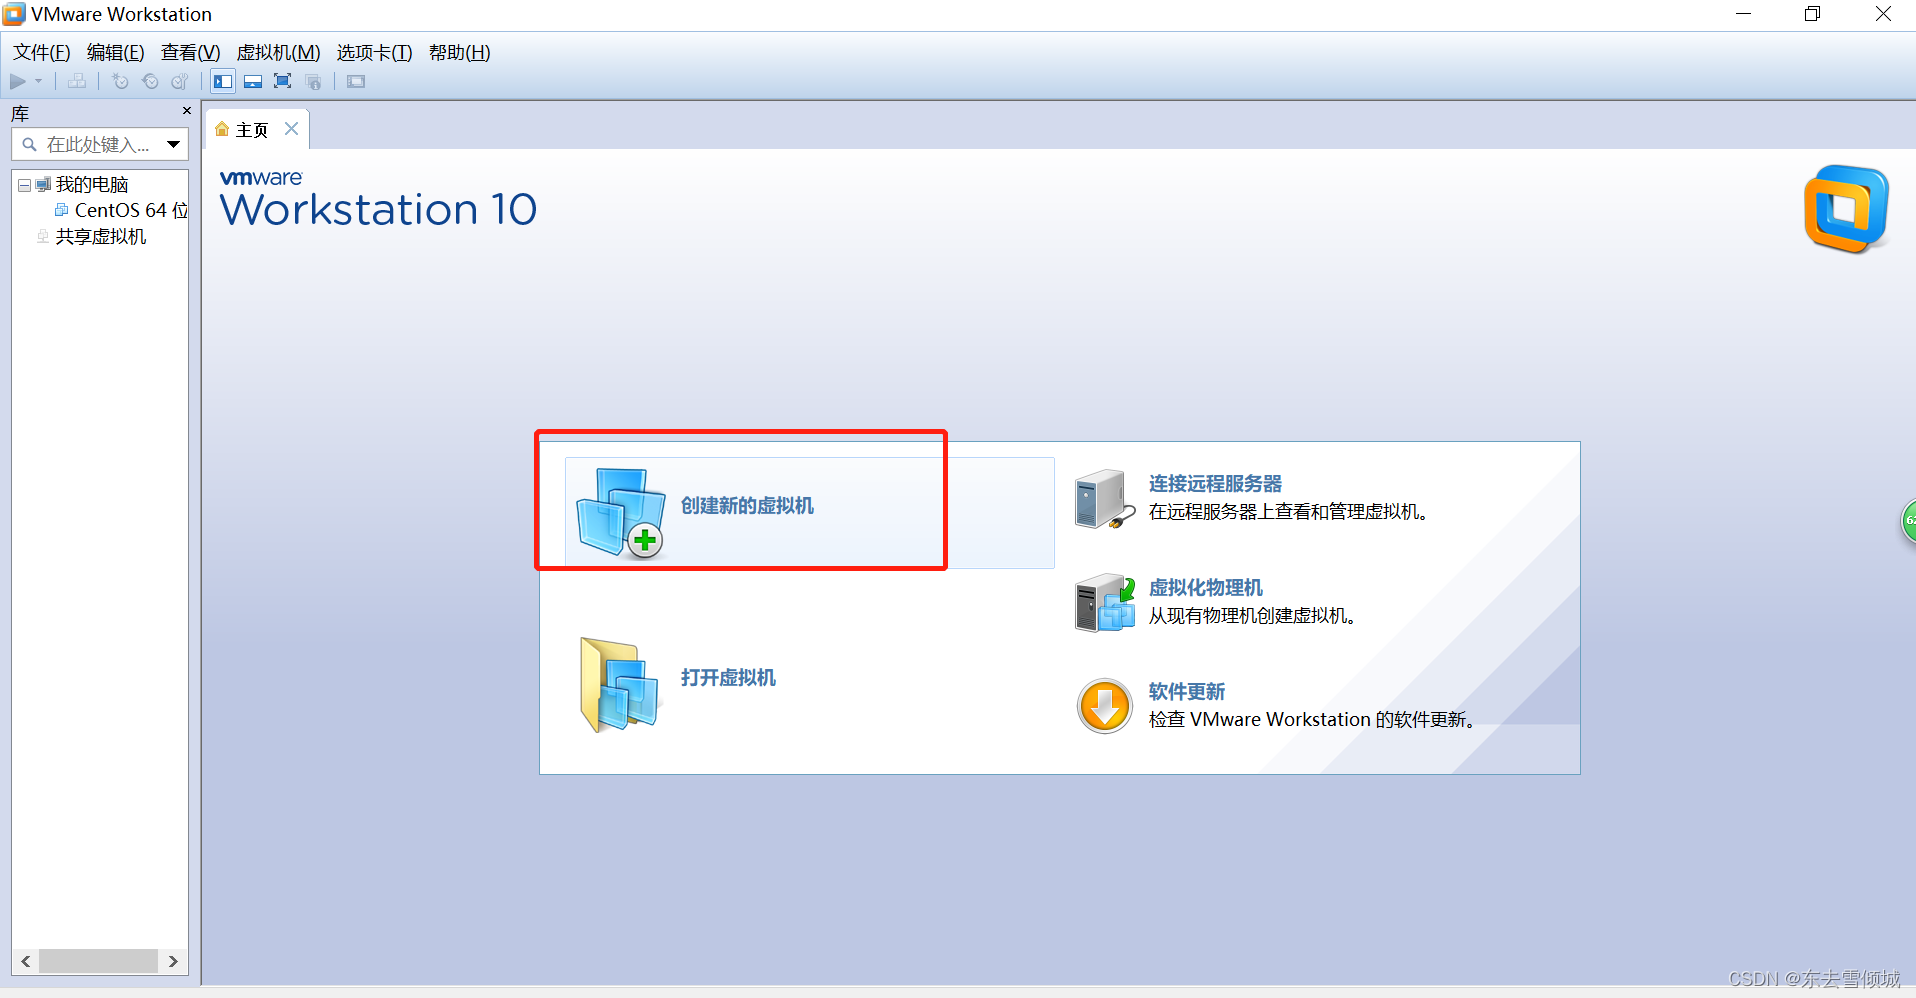Click the remote server connection icon

[x=1105, y=498]
